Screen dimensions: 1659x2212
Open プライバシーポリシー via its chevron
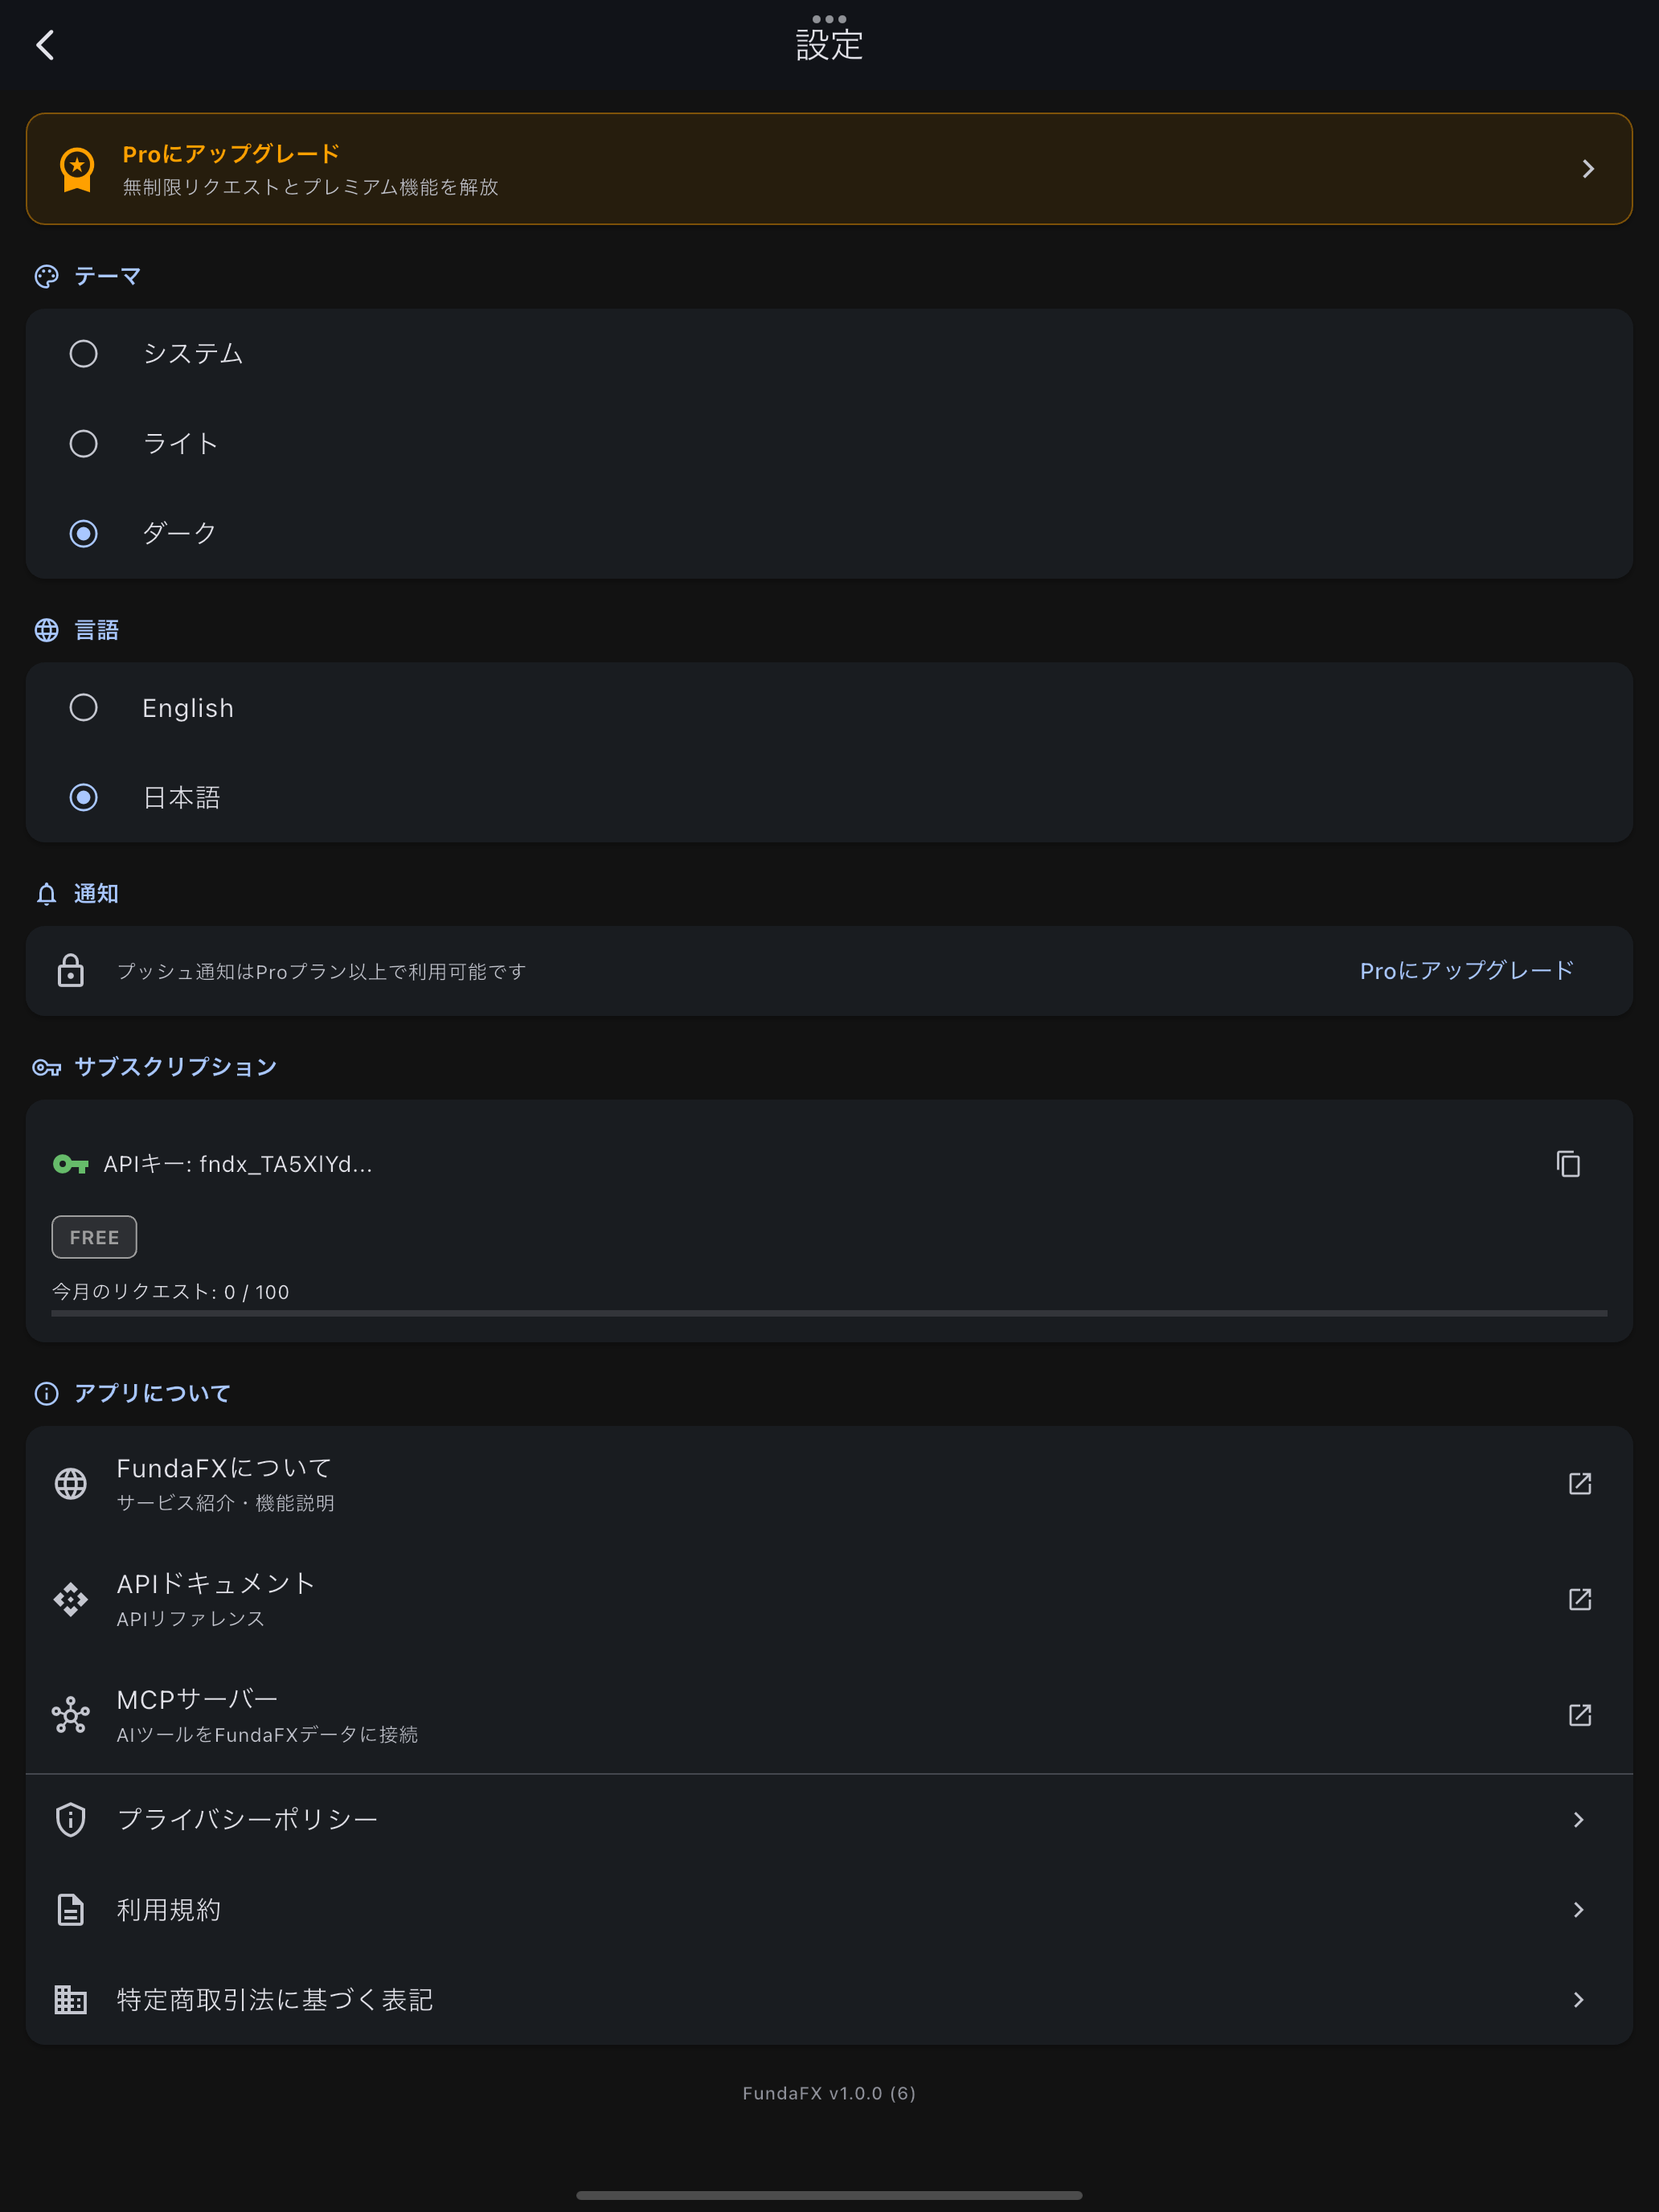(x=1579, y=1819)
